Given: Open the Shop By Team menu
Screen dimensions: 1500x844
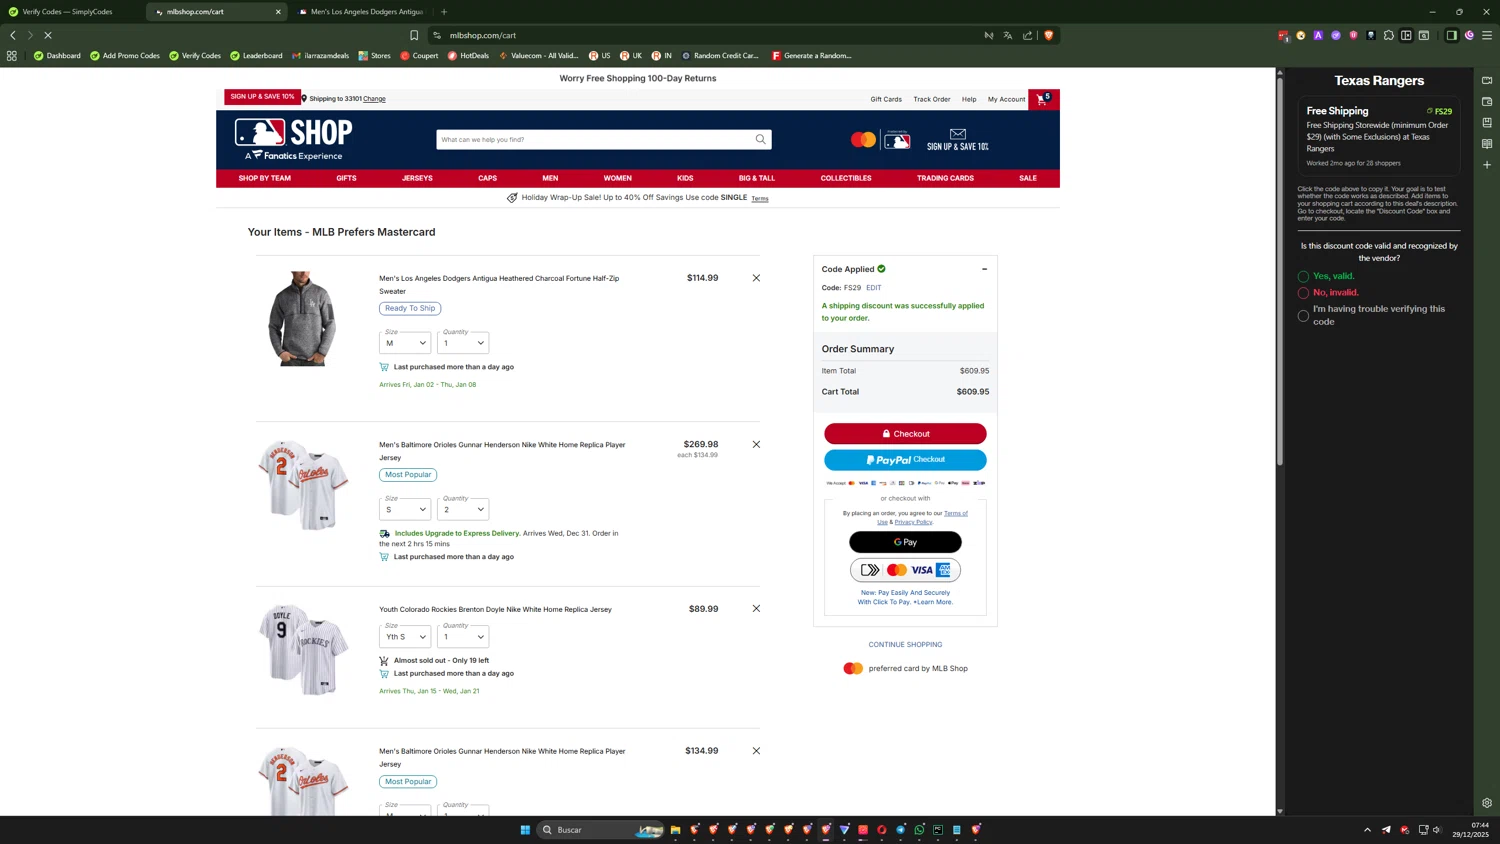Looking at the screenshot, I should [x=265, y=178].
